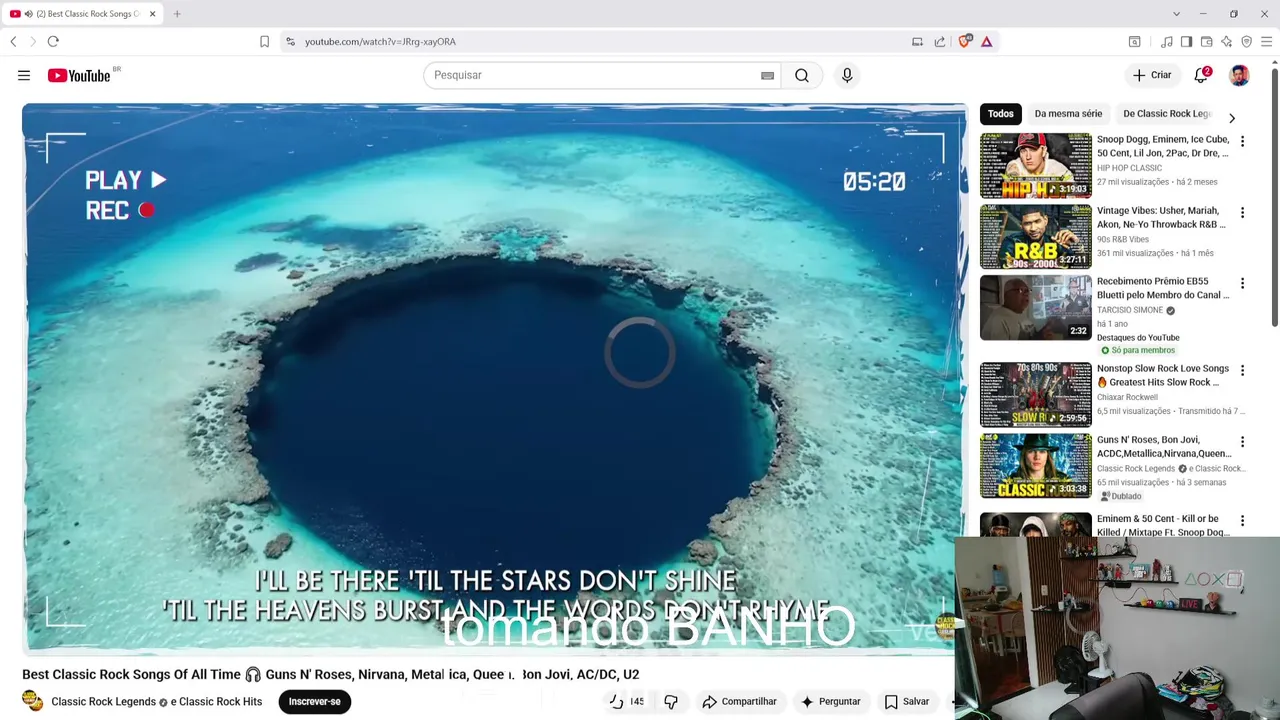Open the Classic Rock Legends channel avatar

(x=33, y=701)
